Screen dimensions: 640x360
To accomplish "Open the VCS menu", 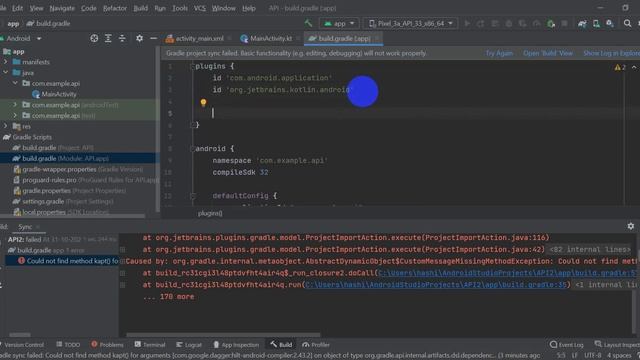I will click(200, 8).
